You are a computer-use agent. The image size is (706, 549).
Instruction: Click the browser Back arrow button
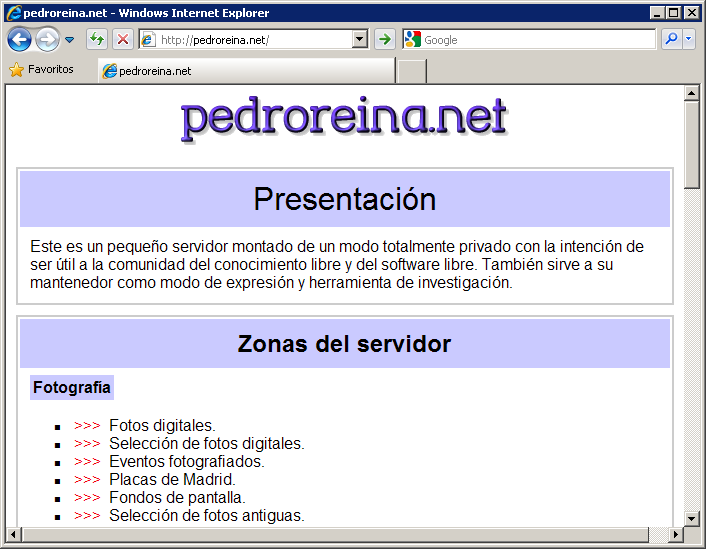(x=19, y=40)
